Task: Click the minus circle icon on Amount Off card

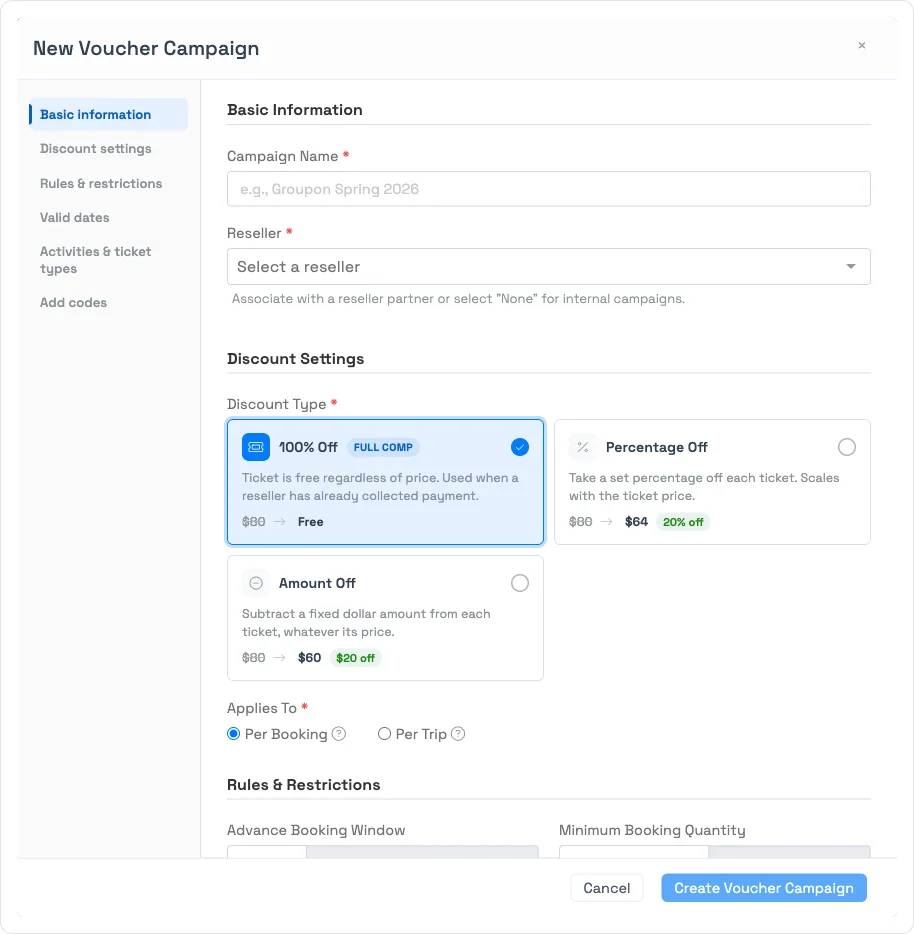Action: (x=256, y=583)
